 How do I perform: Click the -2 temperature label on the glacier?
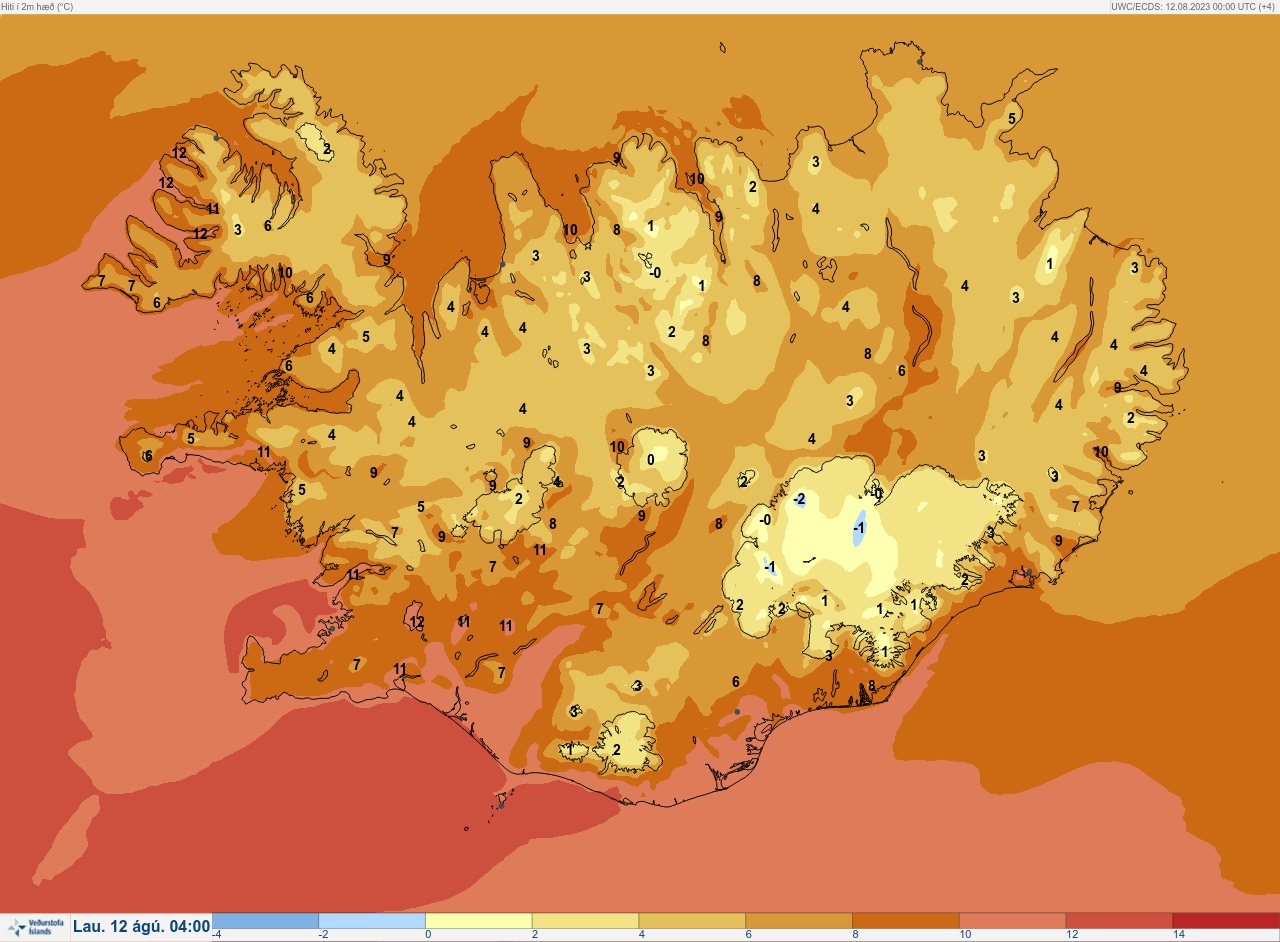pos(798,498)
